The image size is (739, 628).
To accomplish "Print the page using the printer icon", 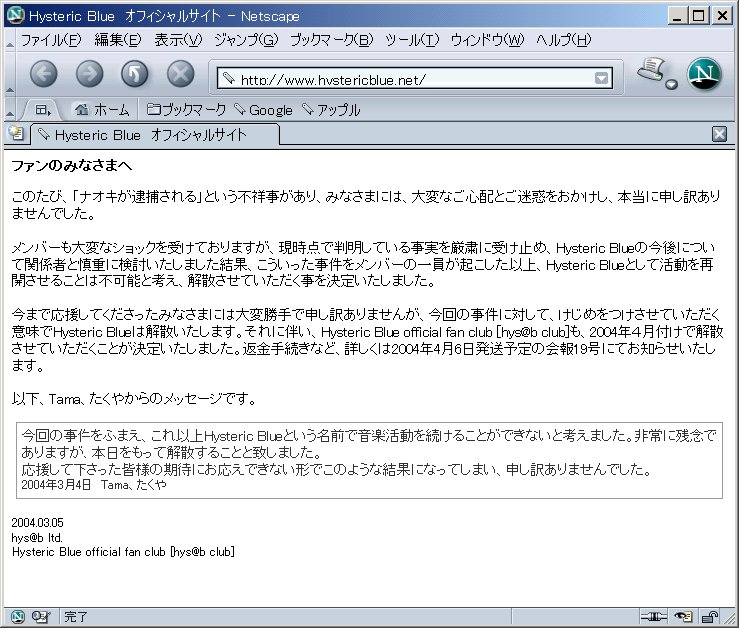I will pyautogui.click(x=651, y=70).
